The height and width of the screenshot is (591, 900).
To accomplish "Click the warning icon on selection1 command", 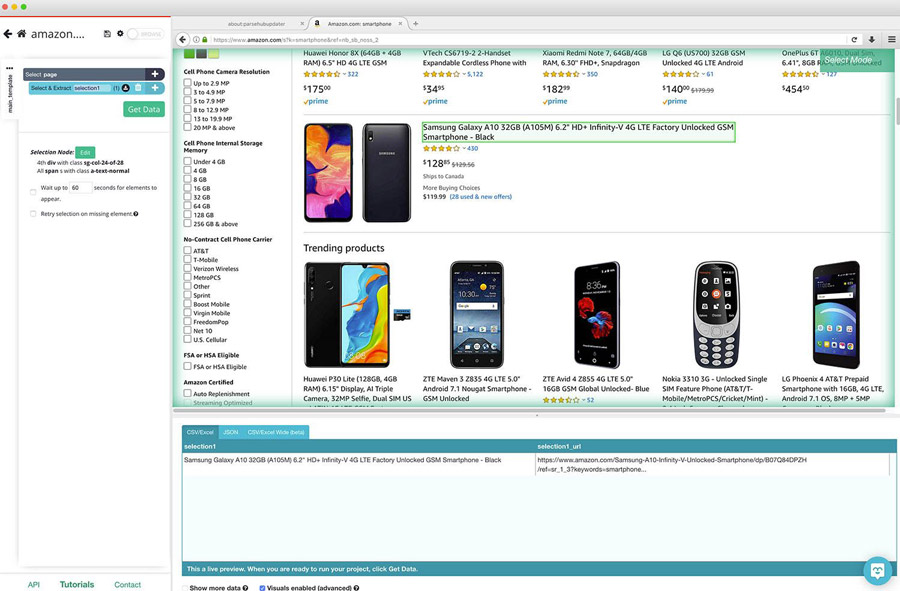I will point(126,88).
